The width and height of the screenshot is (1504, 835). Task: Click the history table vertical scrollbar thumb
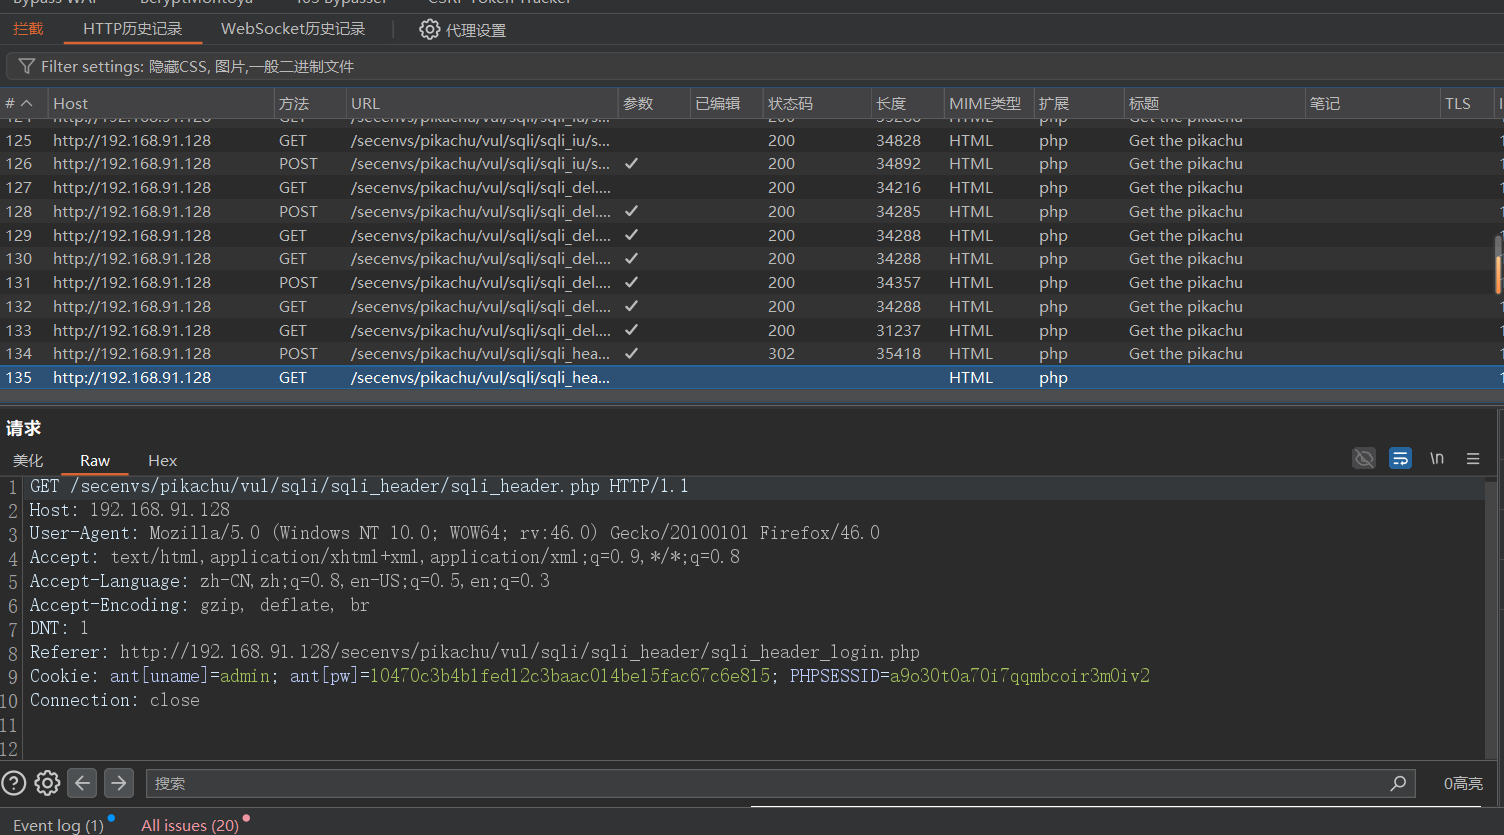[1498, 265]
